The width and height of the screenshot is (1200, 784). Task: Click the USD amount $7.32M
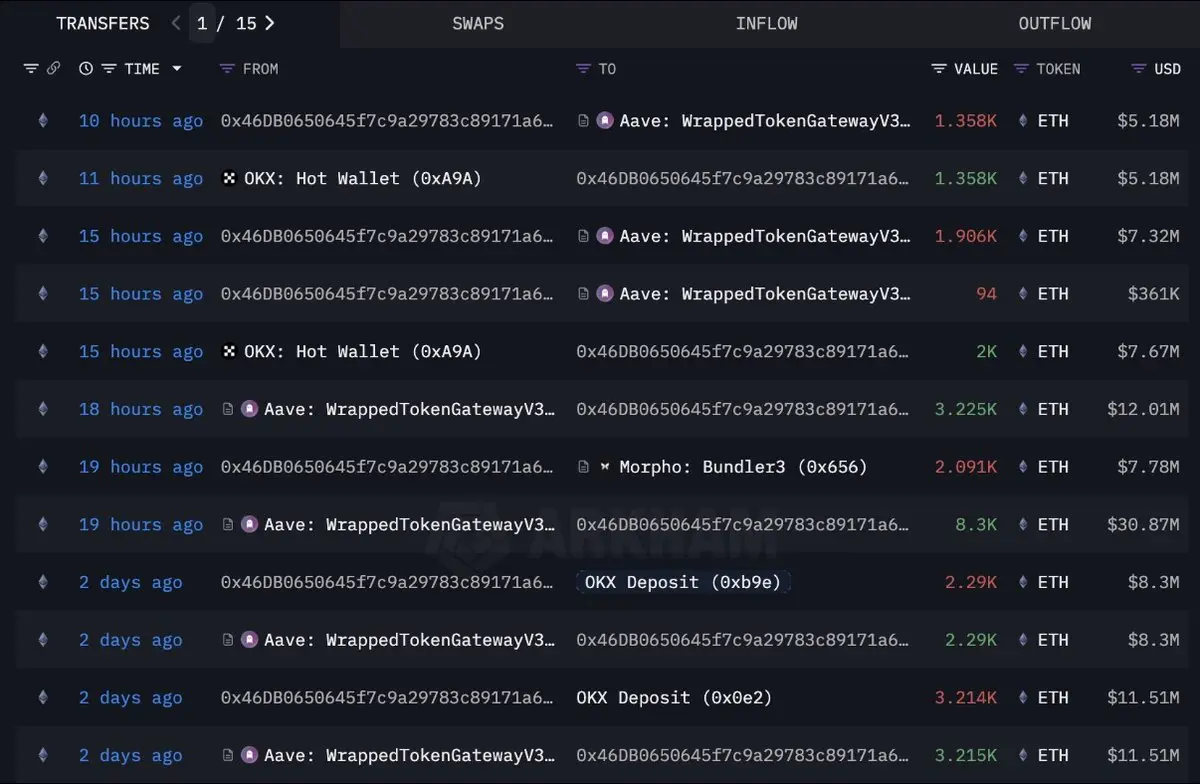tap(1149, 237)
